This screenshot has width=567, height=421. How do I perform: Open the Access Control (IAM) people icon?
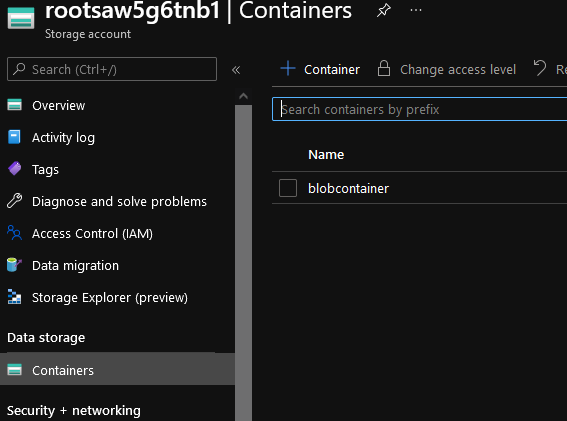click(x=14, y=233)
